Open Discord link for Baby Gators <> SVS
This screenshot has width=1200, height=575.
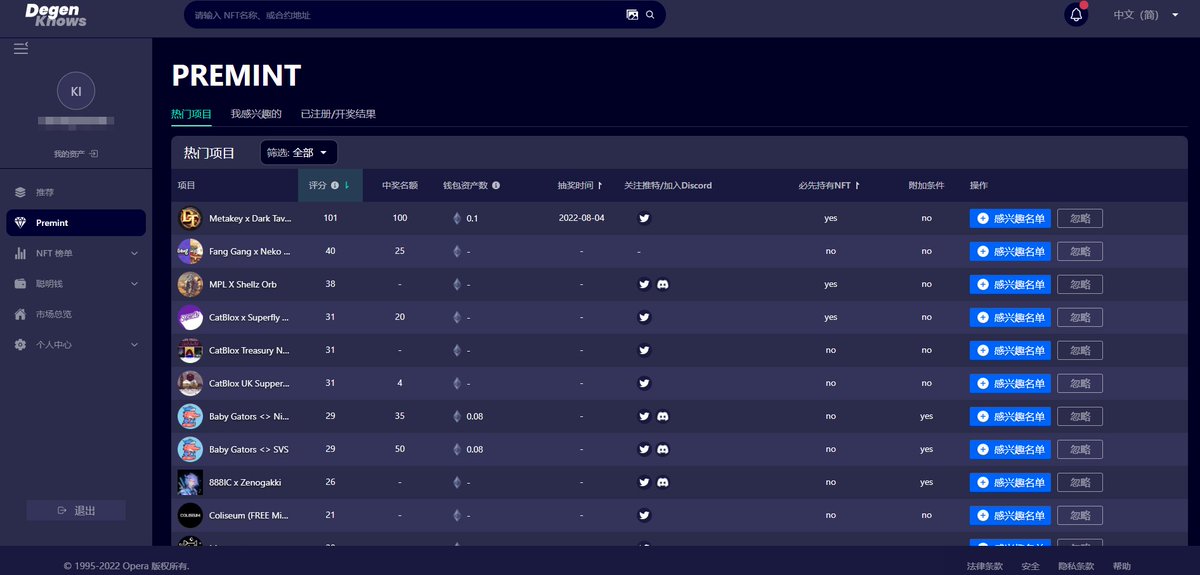663,449
